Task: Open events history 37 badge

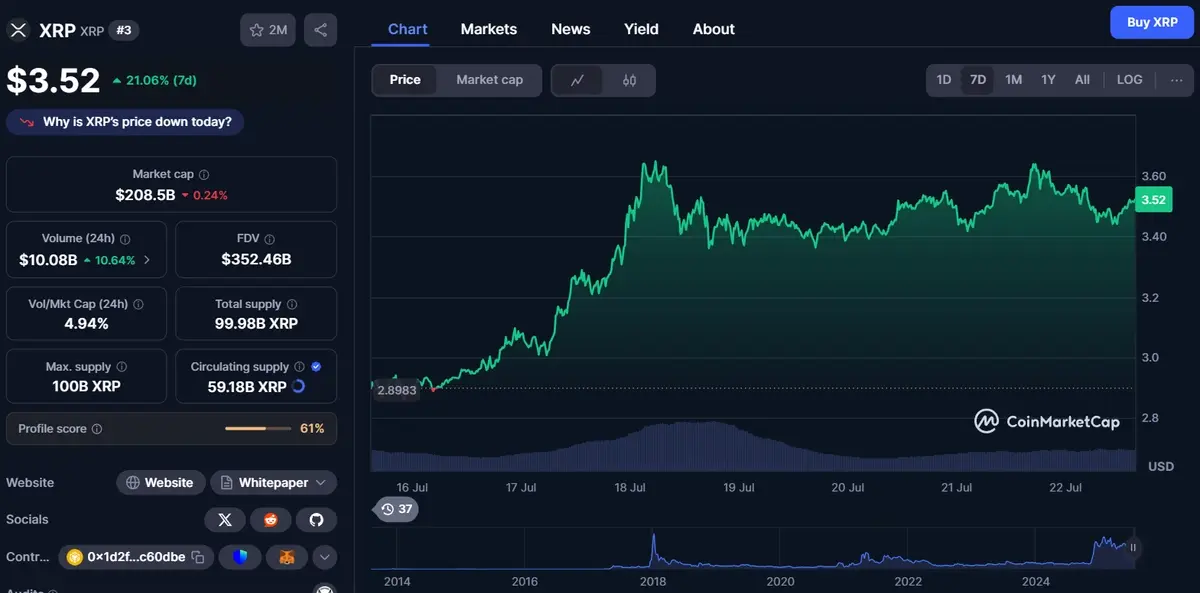Action: pos(396,509)
